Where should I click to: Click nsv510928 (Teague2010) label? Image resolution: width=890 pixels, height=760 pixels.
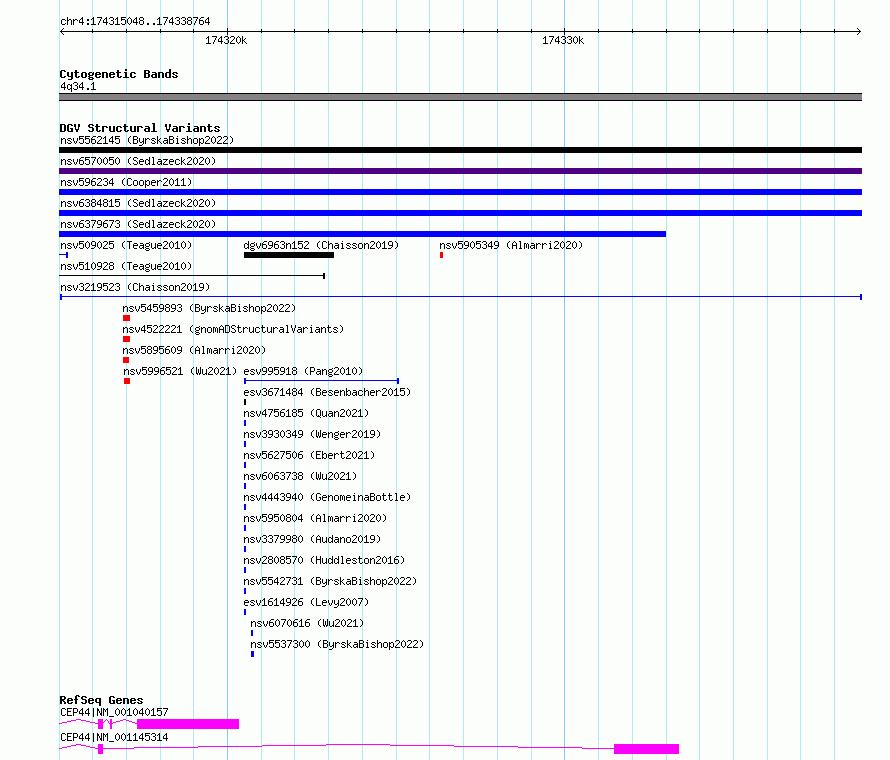(126, 266)
